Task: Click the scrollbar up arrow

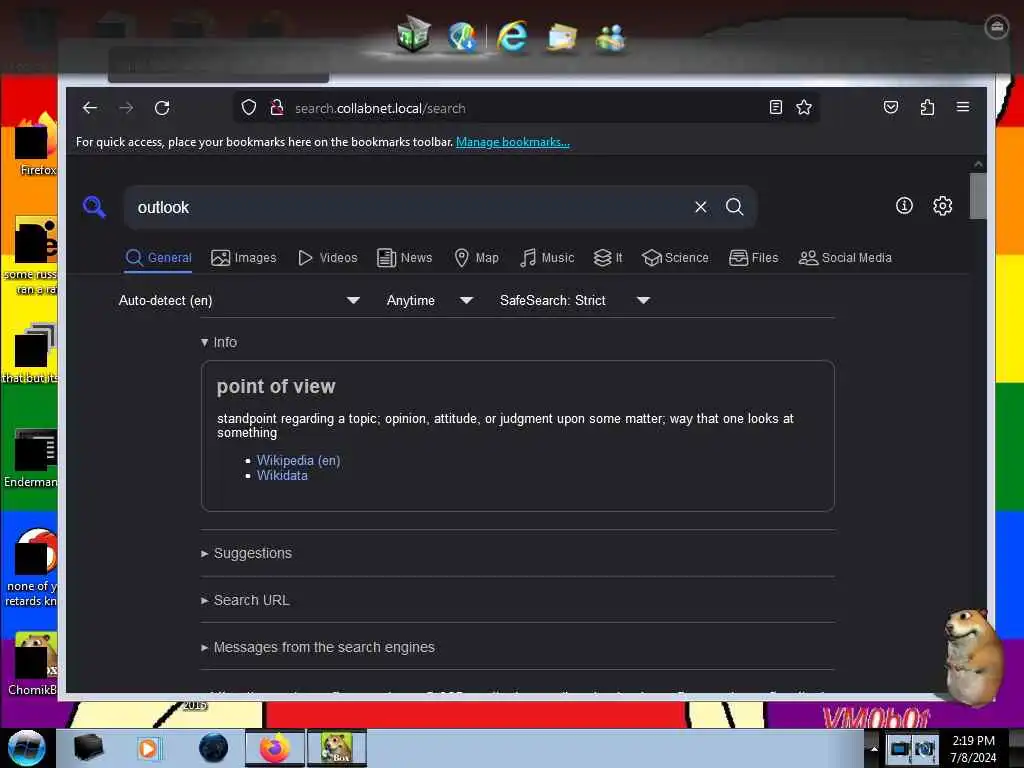Action: [978, 164]
